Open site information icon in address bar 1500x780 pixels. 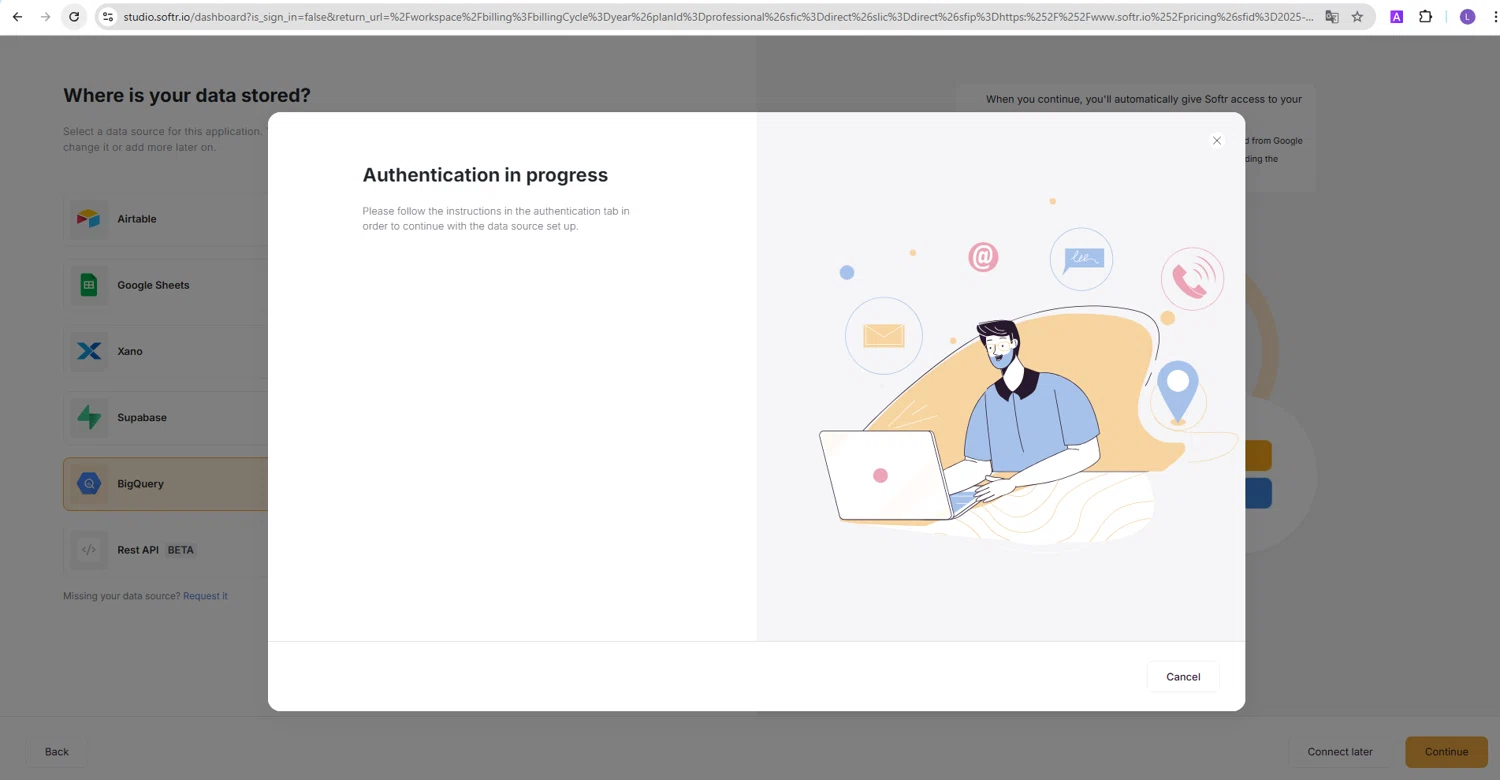click(x=108, y=17)
